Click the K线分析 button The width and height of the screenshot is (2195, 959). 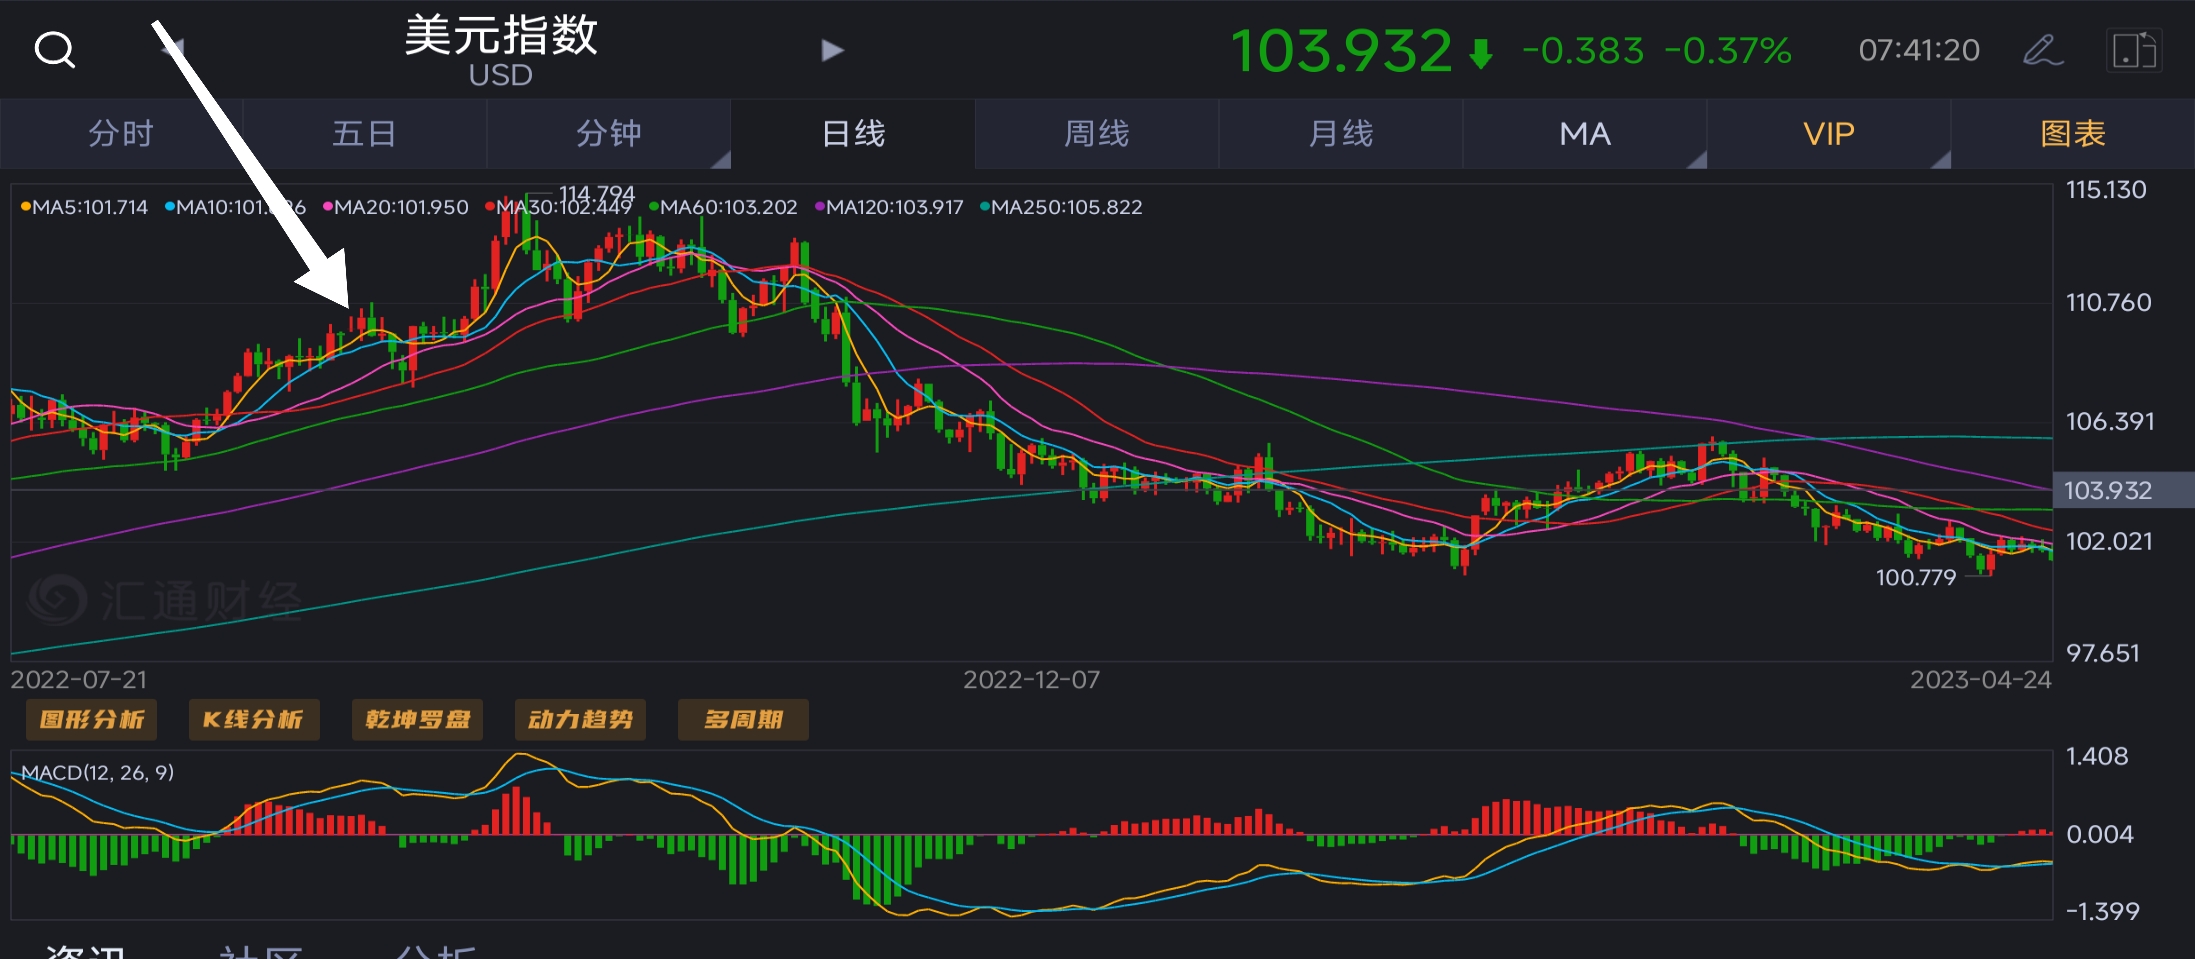[x=254, y=720]
